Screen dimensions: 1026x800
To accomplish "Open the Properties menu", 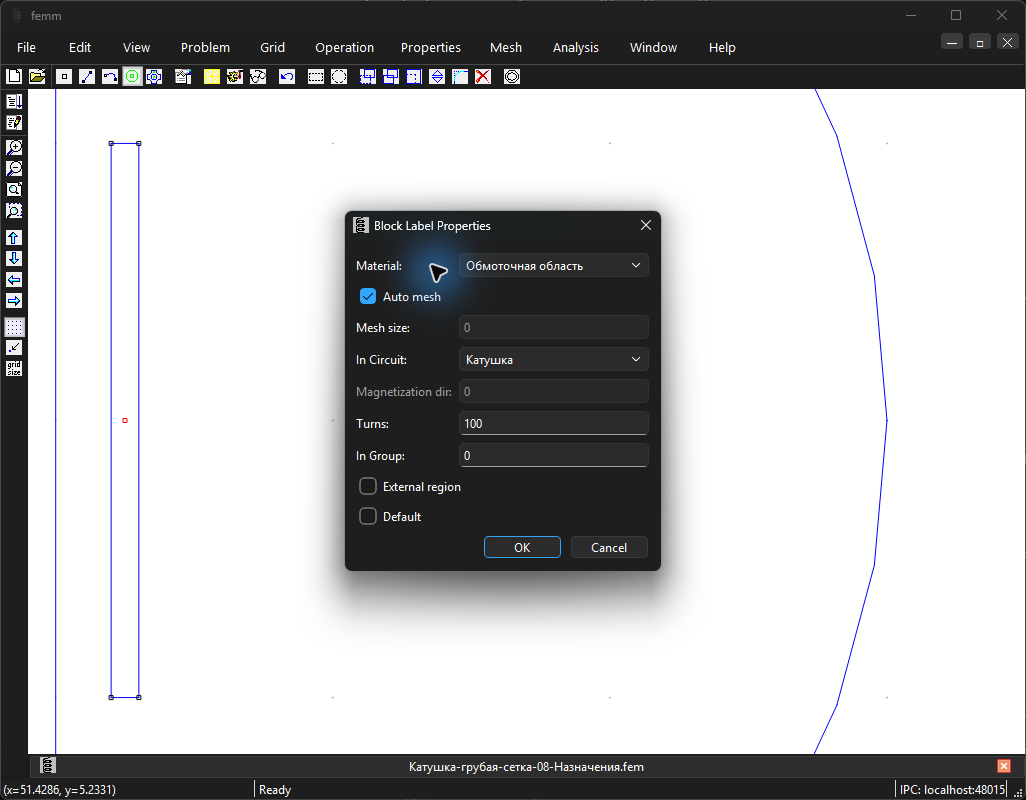I will (x=431, y=48).
